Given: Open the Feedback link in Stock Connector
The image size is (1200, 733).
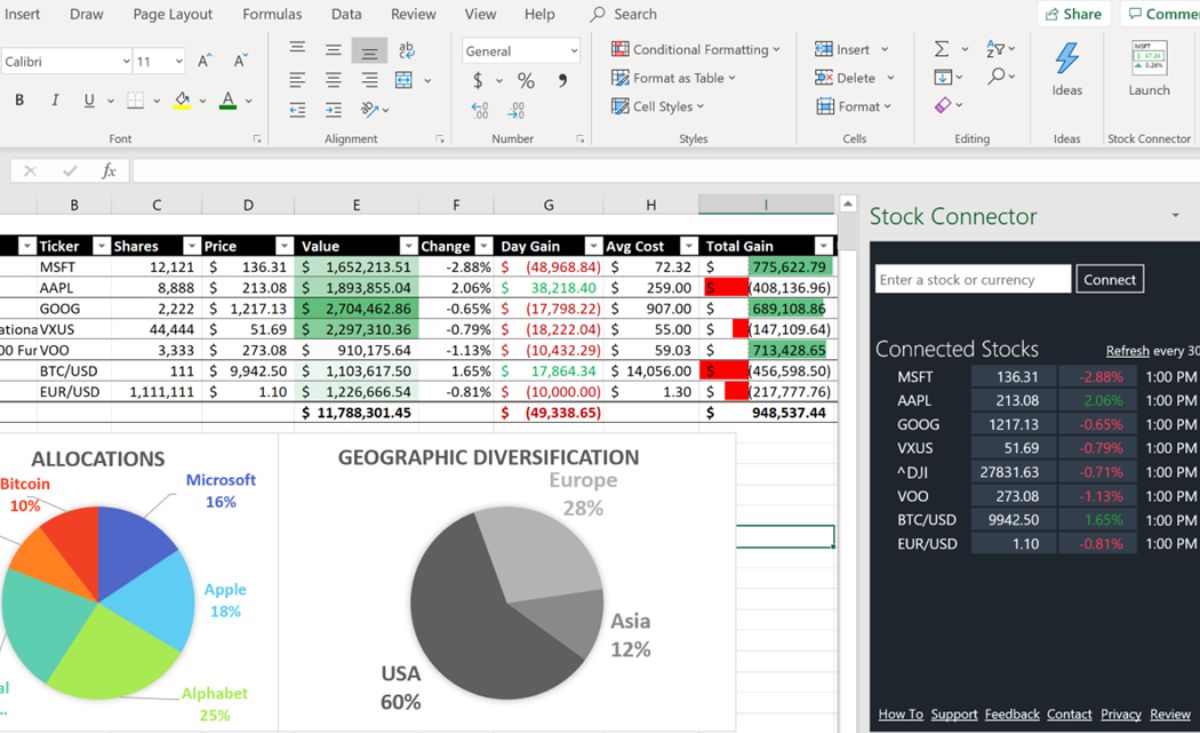Looking at the screenshot, I should [1012, 714].
